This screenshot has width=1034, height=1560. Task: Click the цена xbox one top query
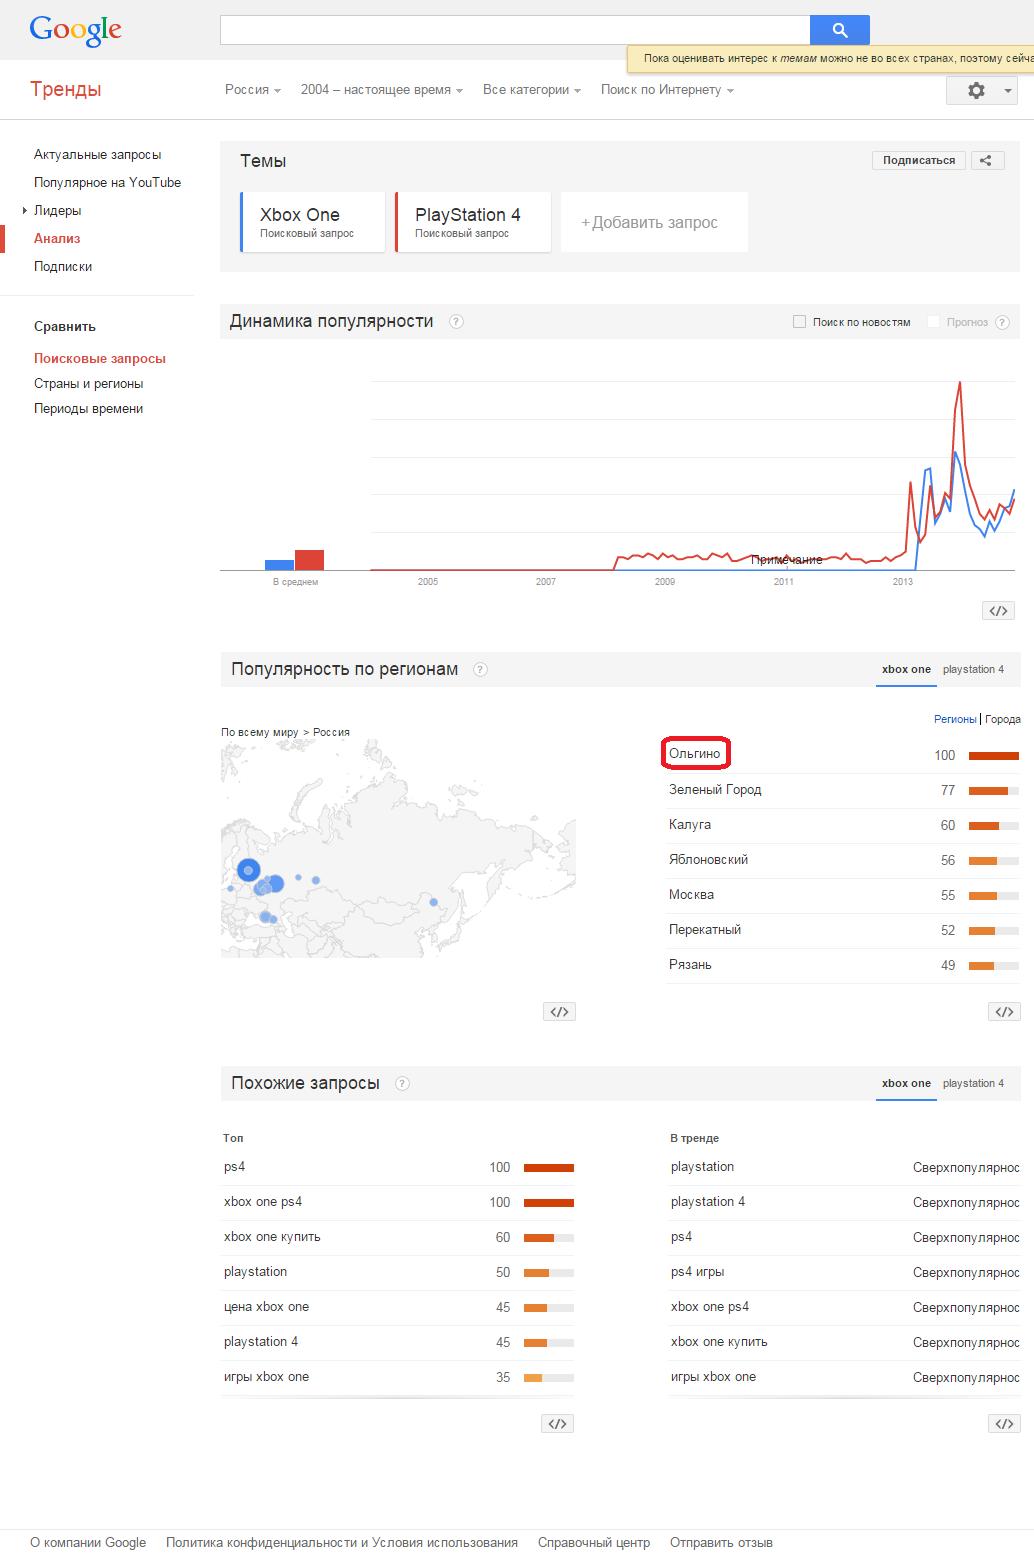pyautogui.click(x=266, y=1307)
